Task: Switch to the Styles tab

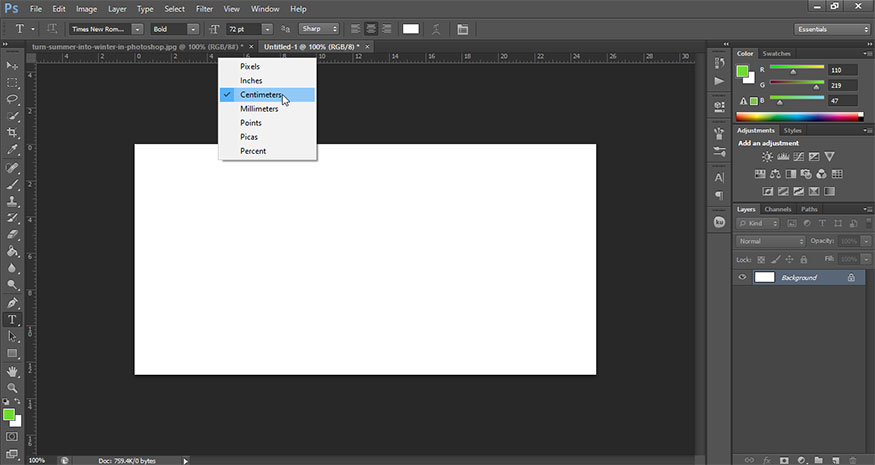Action: [x=792, y=131]
